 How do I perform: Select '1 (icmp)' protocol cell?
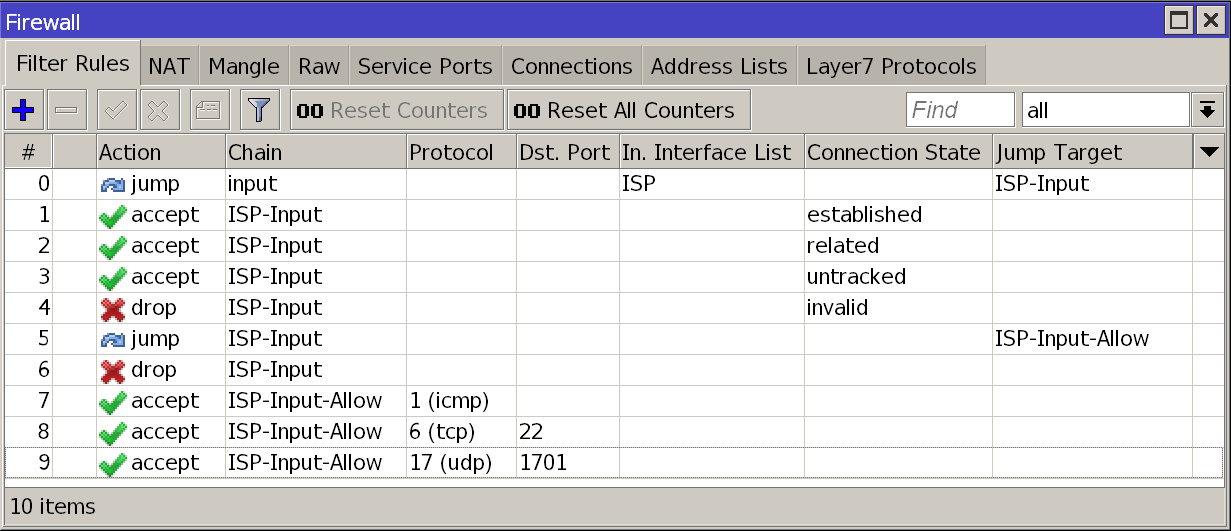[x=461, y=401]
